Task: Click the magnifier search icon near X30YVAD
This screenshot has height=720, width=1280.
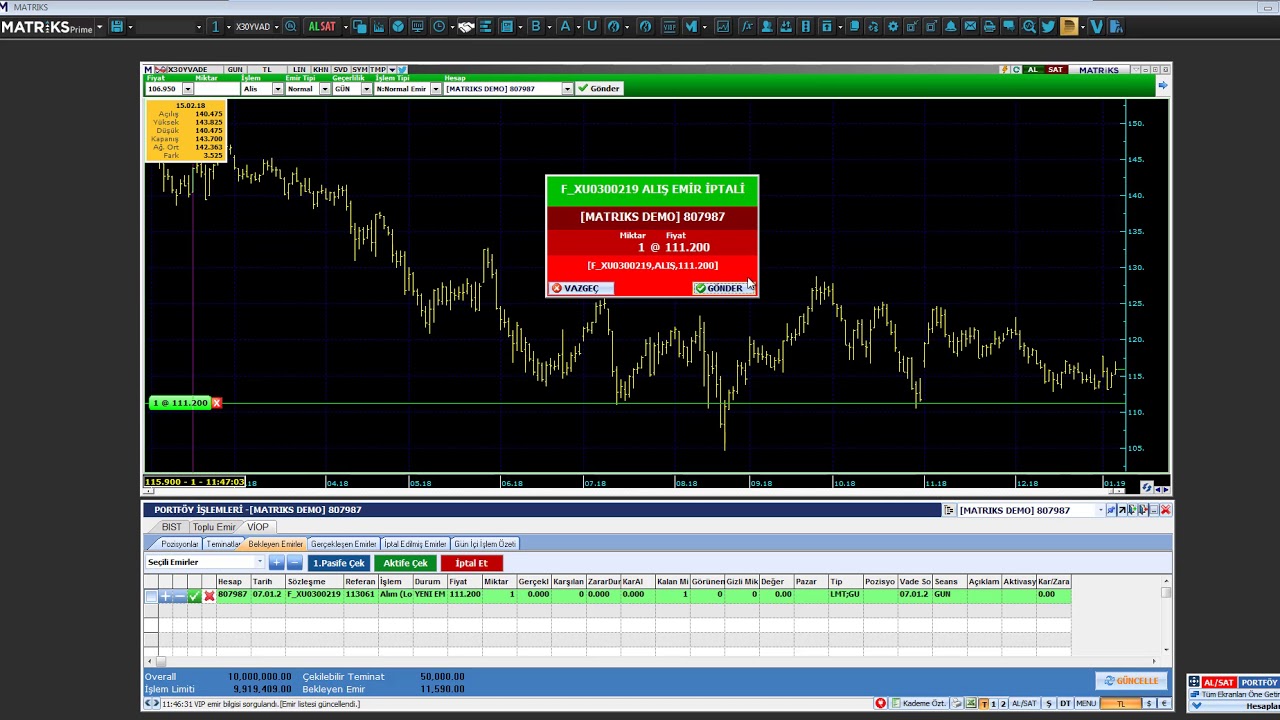Action: 290,27
